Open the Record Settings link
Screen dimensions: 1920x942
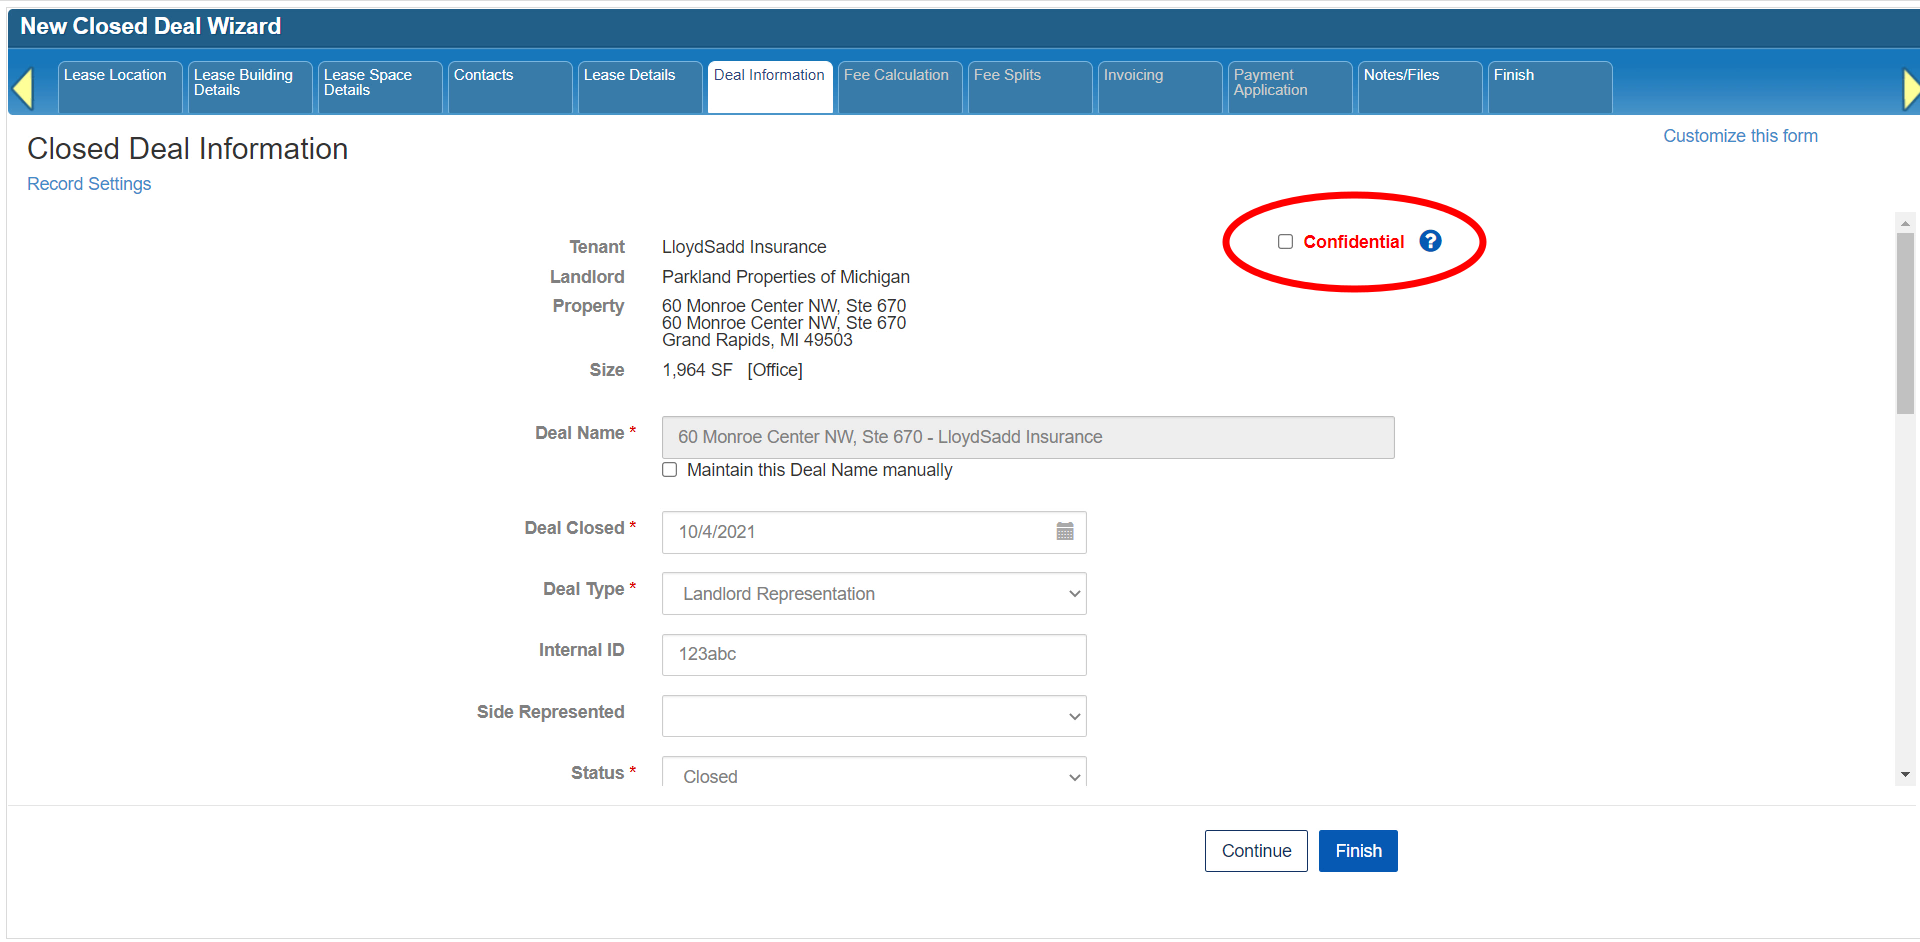[89, 184]
